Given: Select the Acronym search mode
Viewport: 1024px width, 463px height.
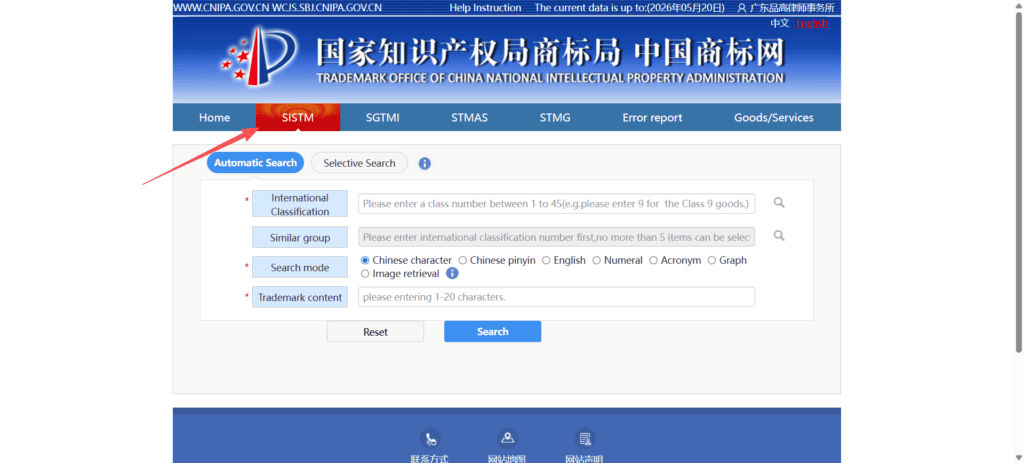Looking at the screenshot, I should tap(653, 260).
